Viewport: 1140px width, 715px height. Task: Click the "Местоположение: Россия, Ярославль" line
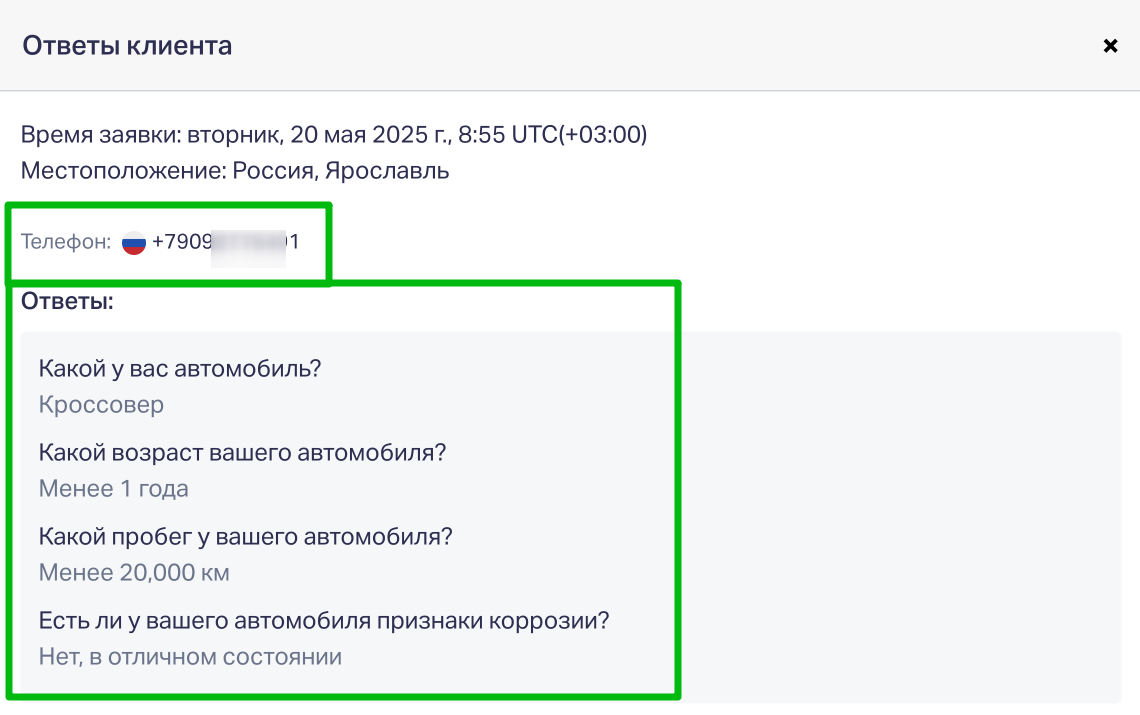click(235, 171)
